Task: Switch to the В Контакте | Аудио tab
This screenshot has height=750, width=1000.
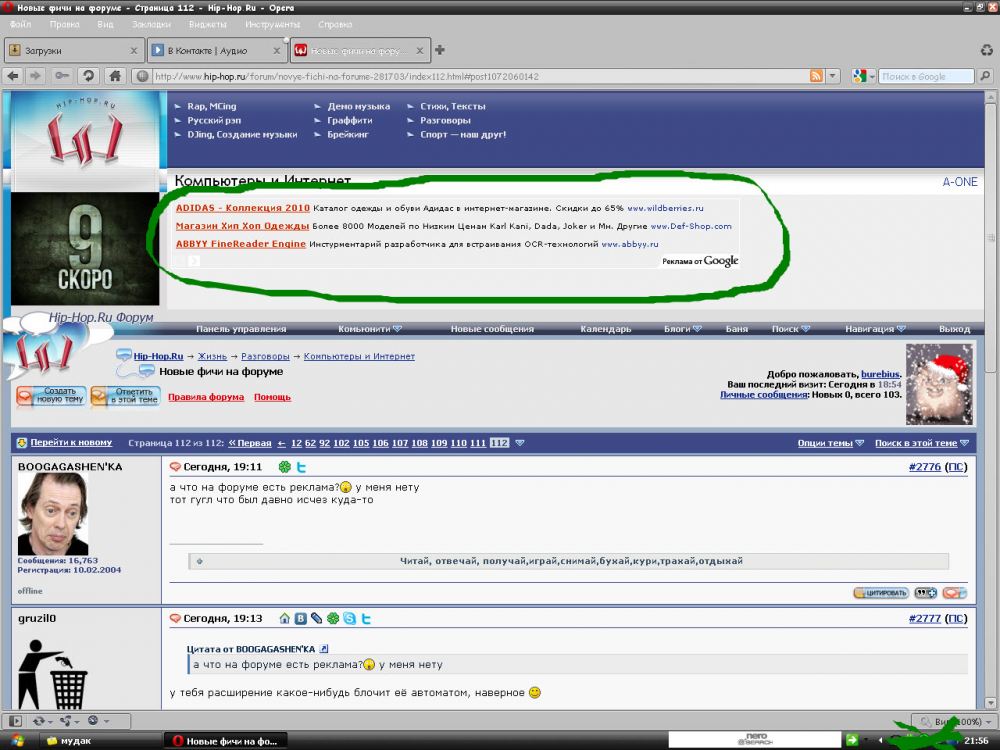Action: pyautogui.click(x=217, y=50)
